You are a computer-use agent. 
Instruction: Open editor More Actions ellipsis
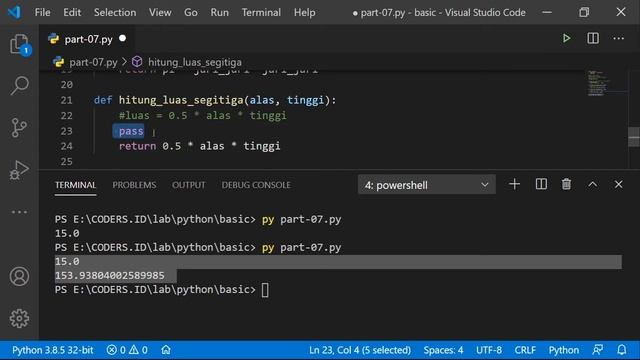(x=619, y=38)
